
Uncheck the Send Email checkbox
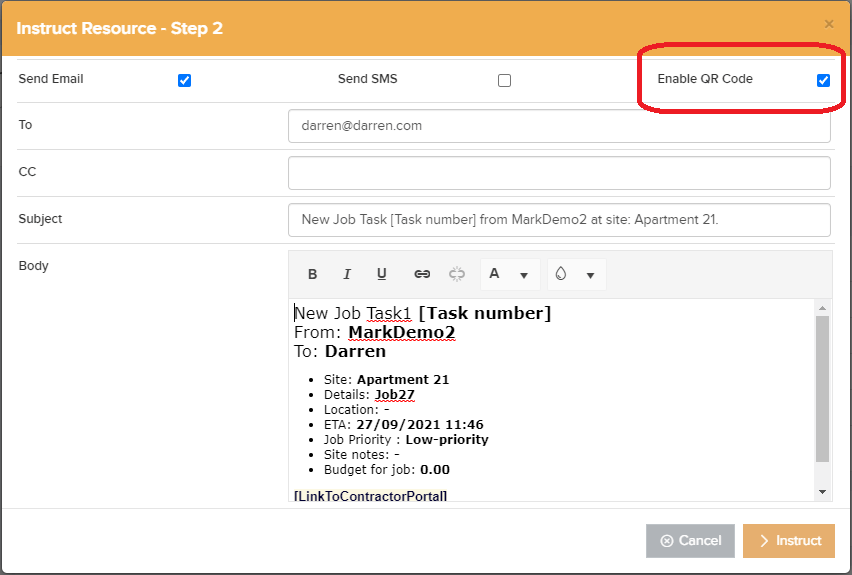point(184,80)
